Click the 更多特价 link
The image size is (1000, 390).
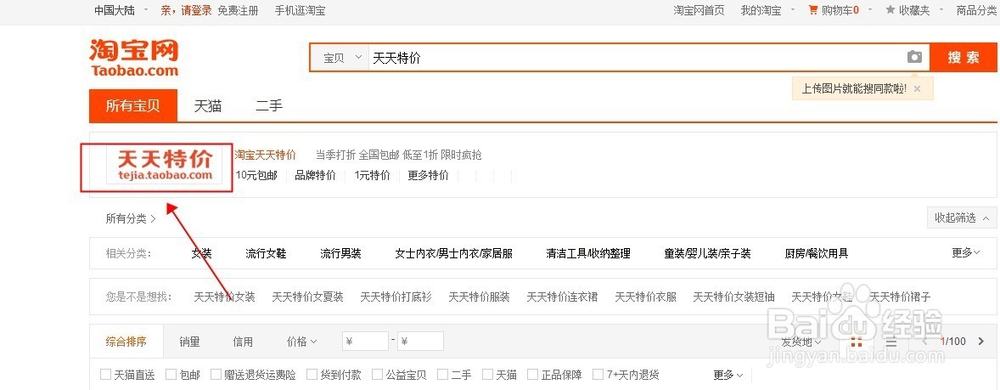429,175
